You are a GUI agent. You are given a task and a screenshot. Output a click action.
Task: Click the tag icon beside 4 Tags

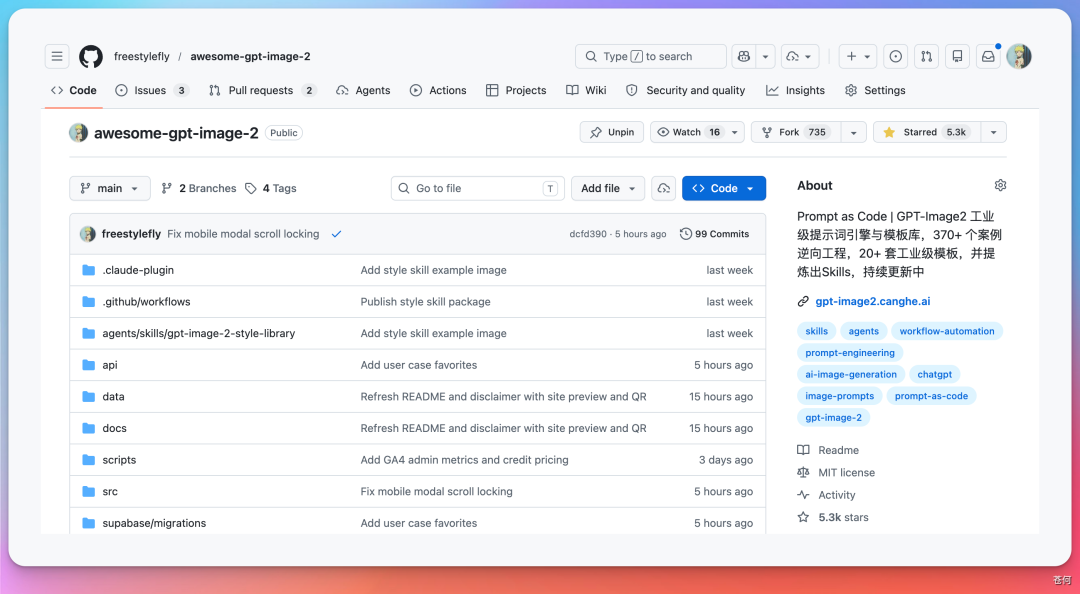click(251, 188)
